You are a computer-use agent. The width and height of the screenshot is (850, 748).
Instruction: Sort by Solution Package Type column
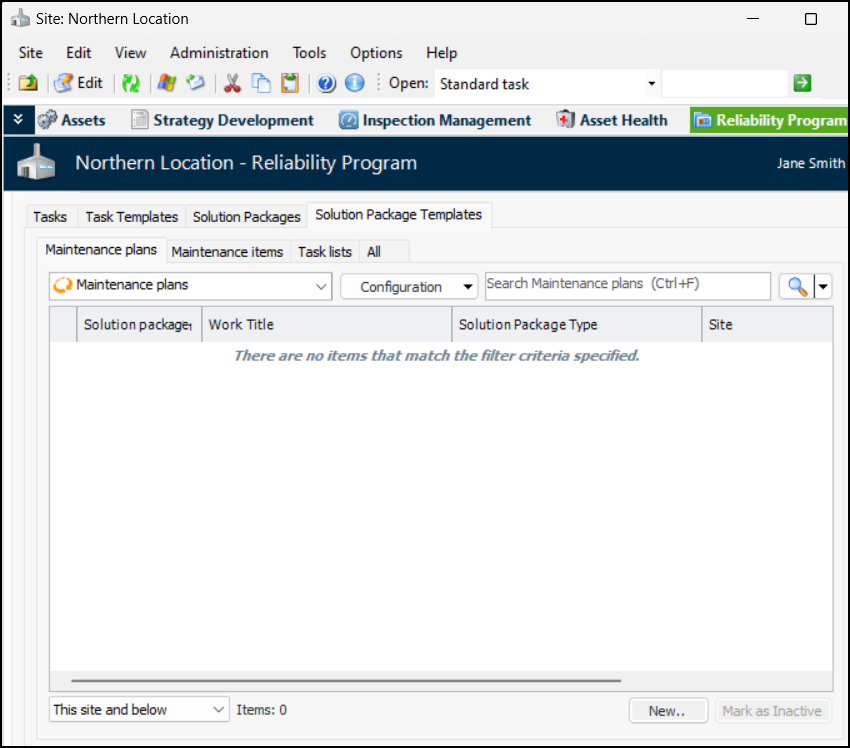576,324
